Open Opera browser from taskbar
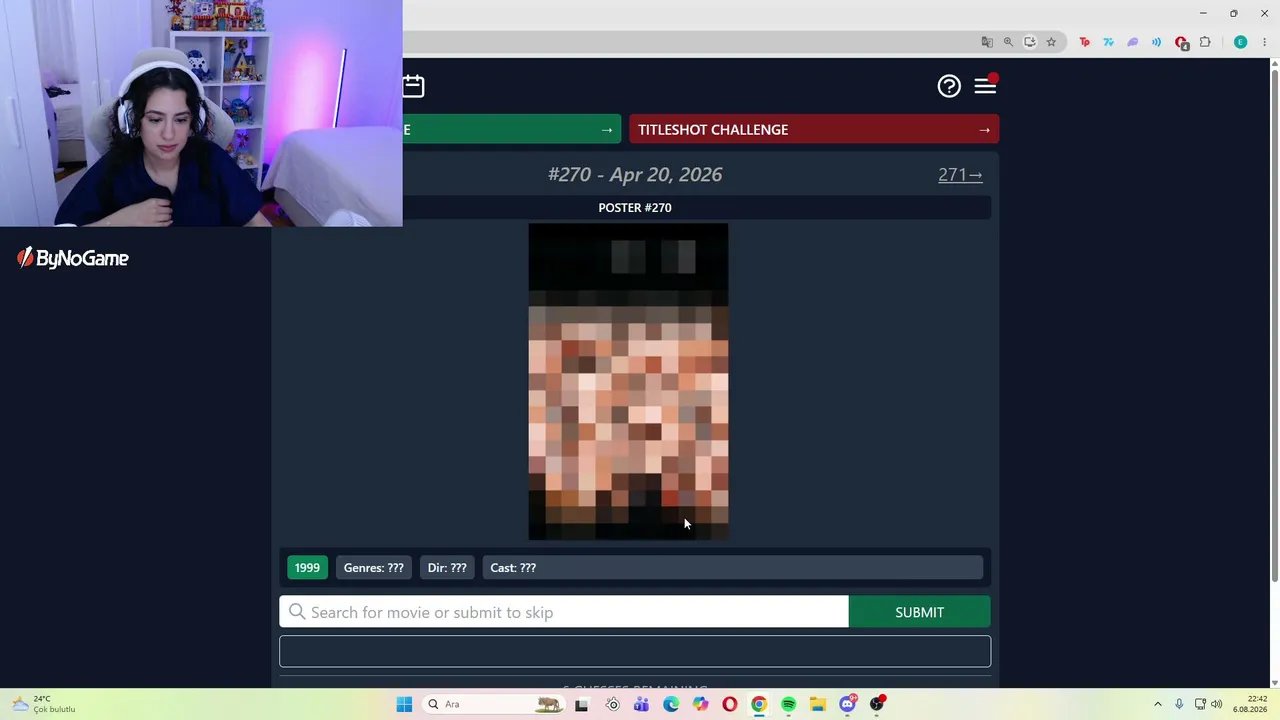The height and width of the screenshot is (720, 1280). coord(730,704)
